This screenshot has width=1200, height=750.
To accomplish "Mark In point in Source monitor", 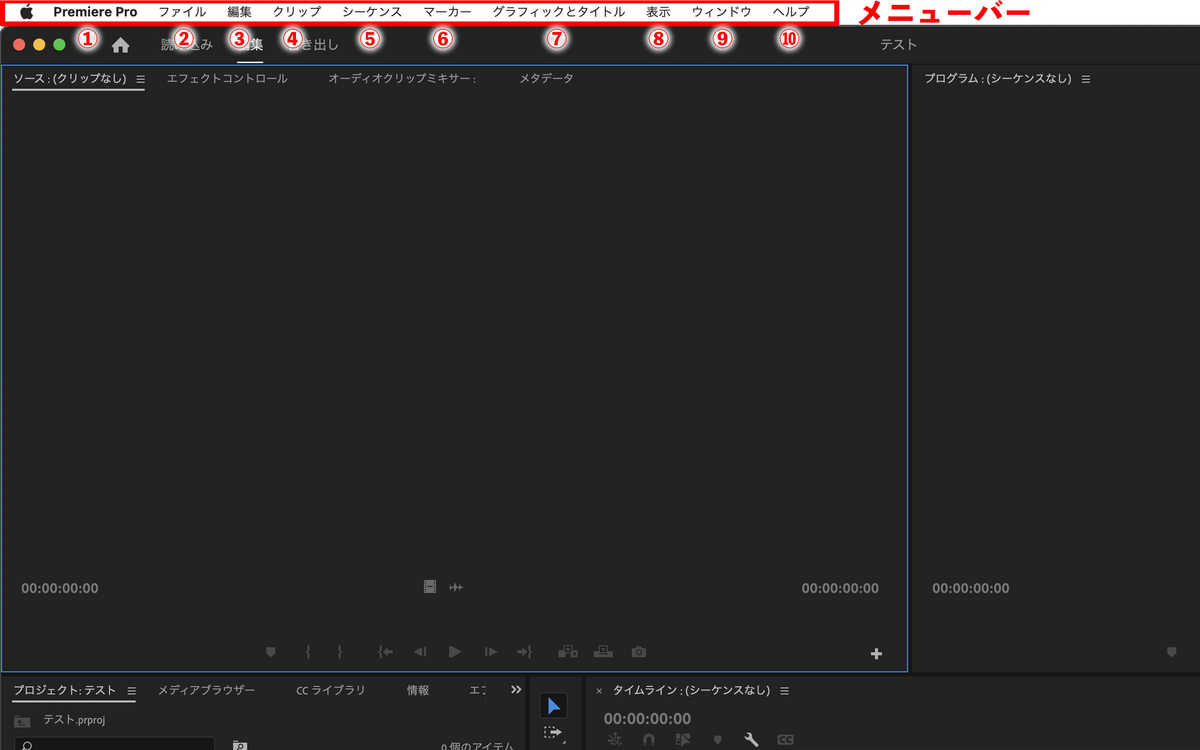I will point(307,652).
